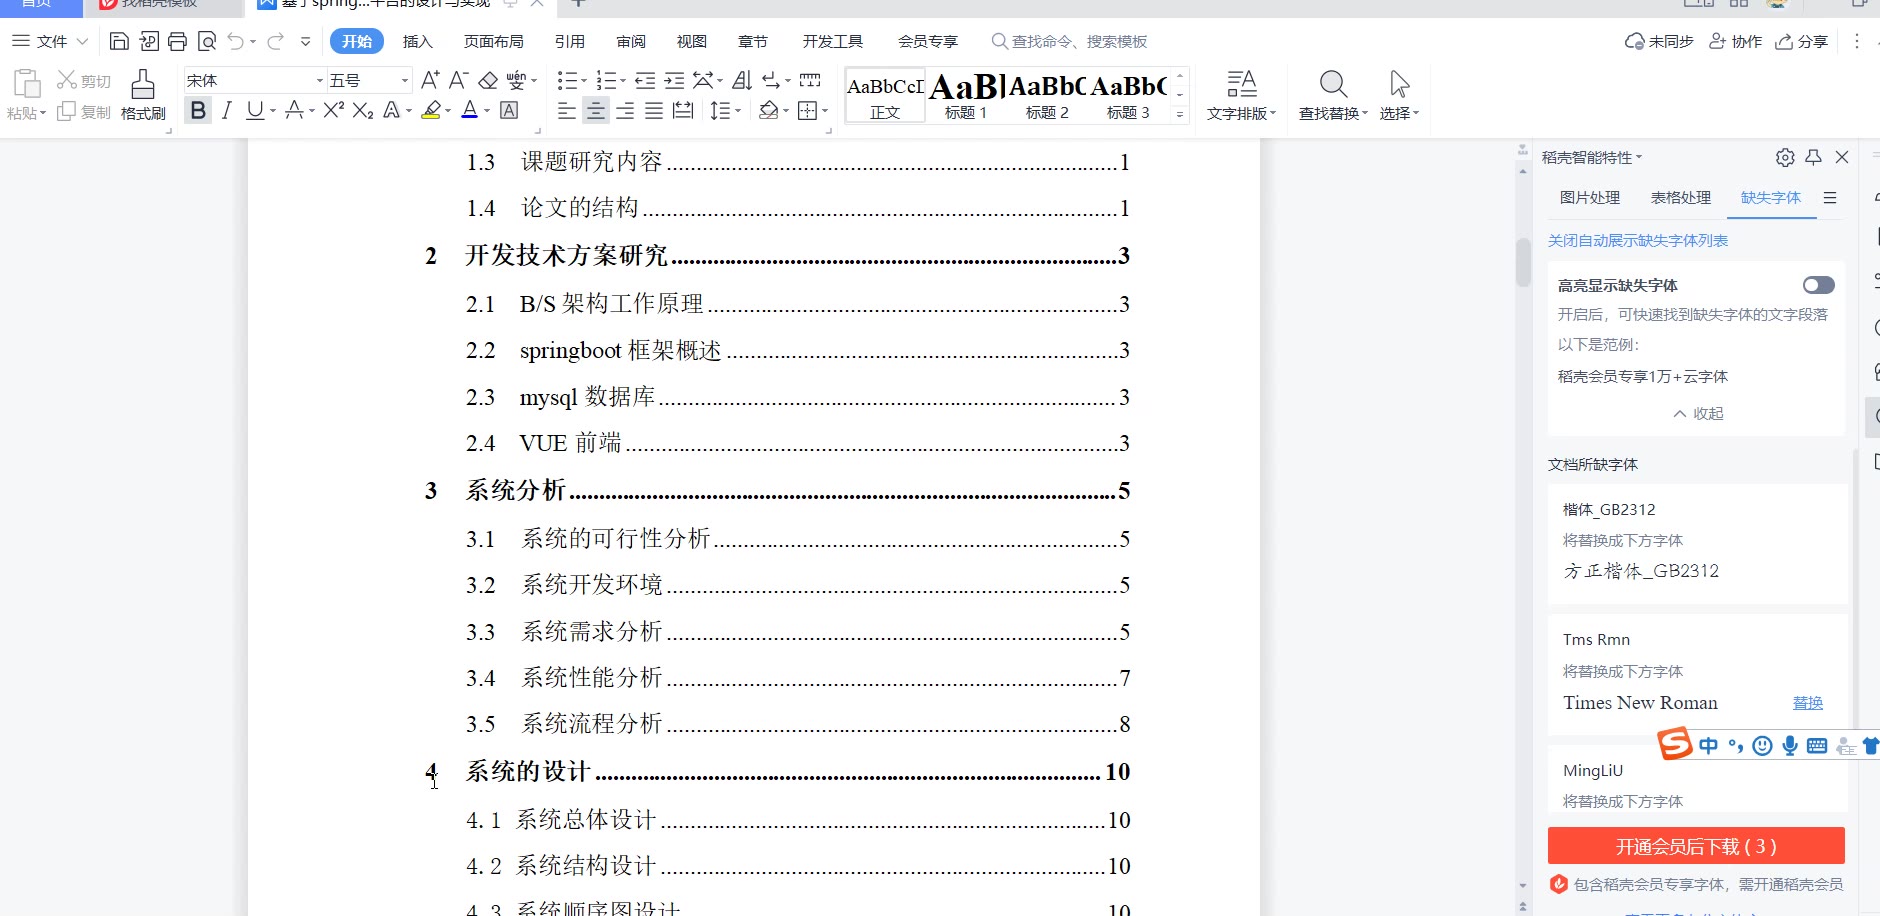Screen dimensions: 1880x916
Task: Click the 未同步 sync status button
Action: pyautogui.click(x=1659, y=41)
